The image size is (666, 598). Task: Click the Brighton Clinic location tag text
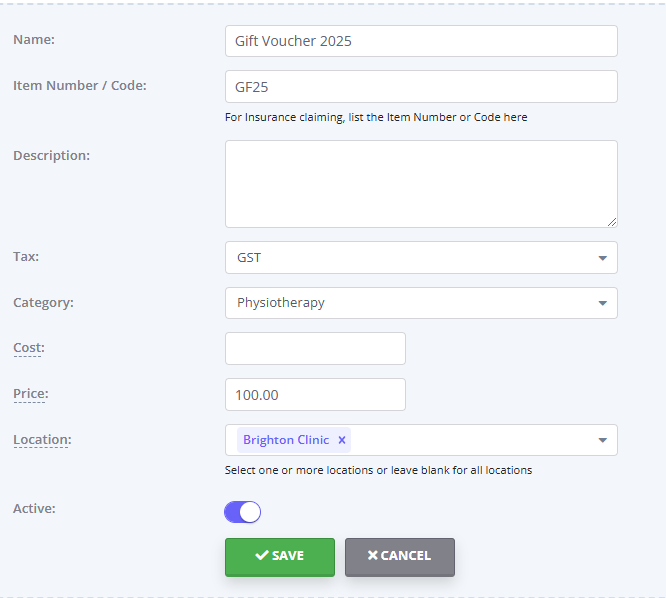286,440
